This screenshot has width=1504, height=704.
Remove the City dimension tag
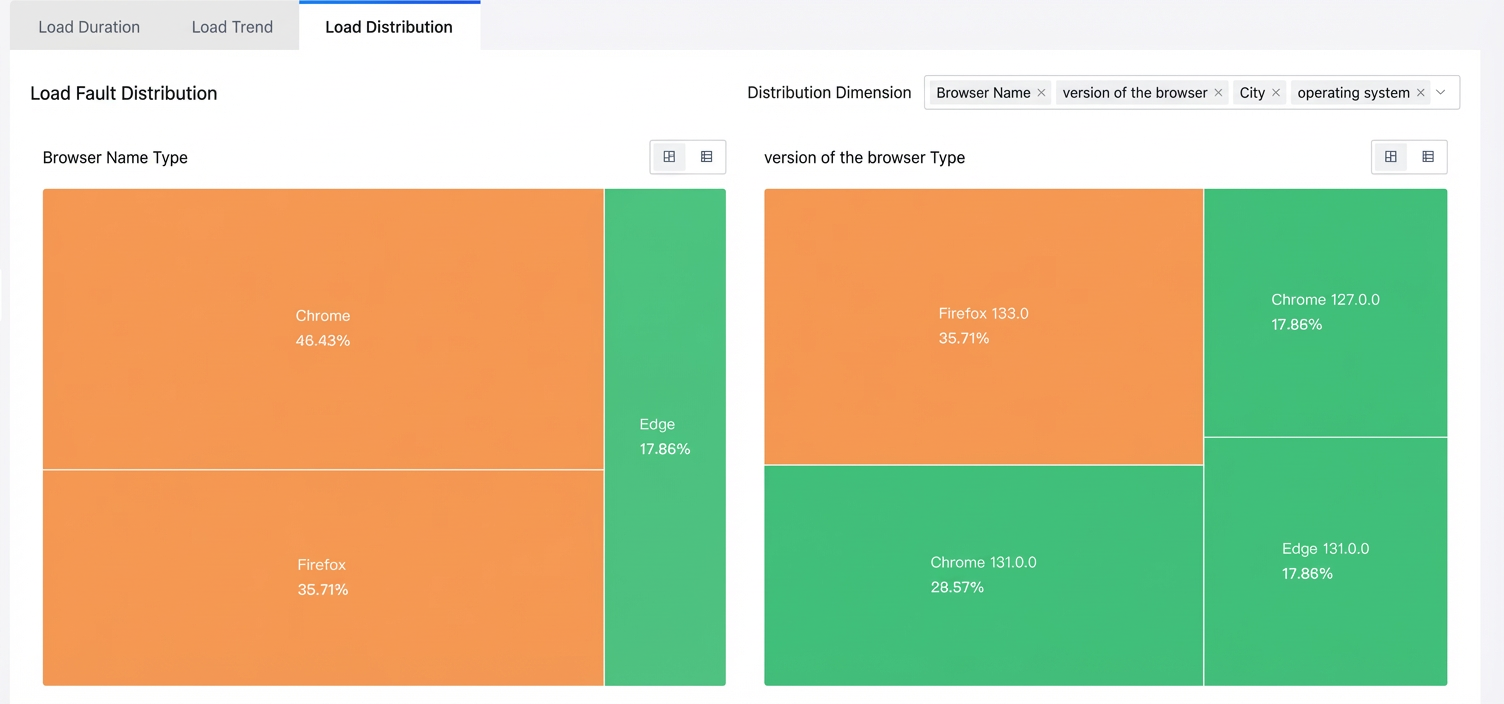click(1276, 93)
